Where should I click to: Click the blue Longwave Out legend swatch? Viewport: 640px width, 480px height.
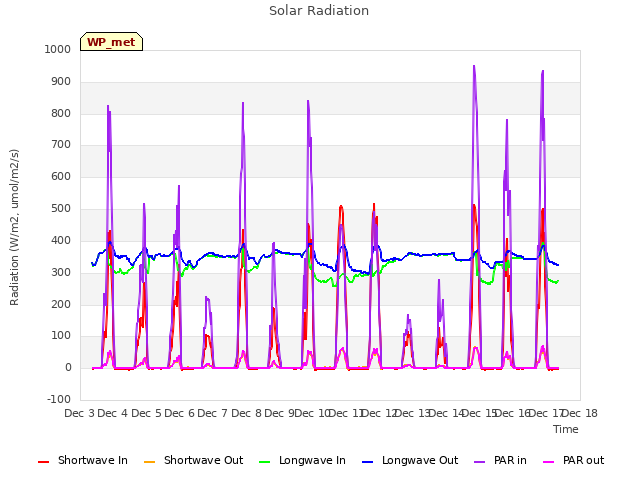[x=367, y=462]
